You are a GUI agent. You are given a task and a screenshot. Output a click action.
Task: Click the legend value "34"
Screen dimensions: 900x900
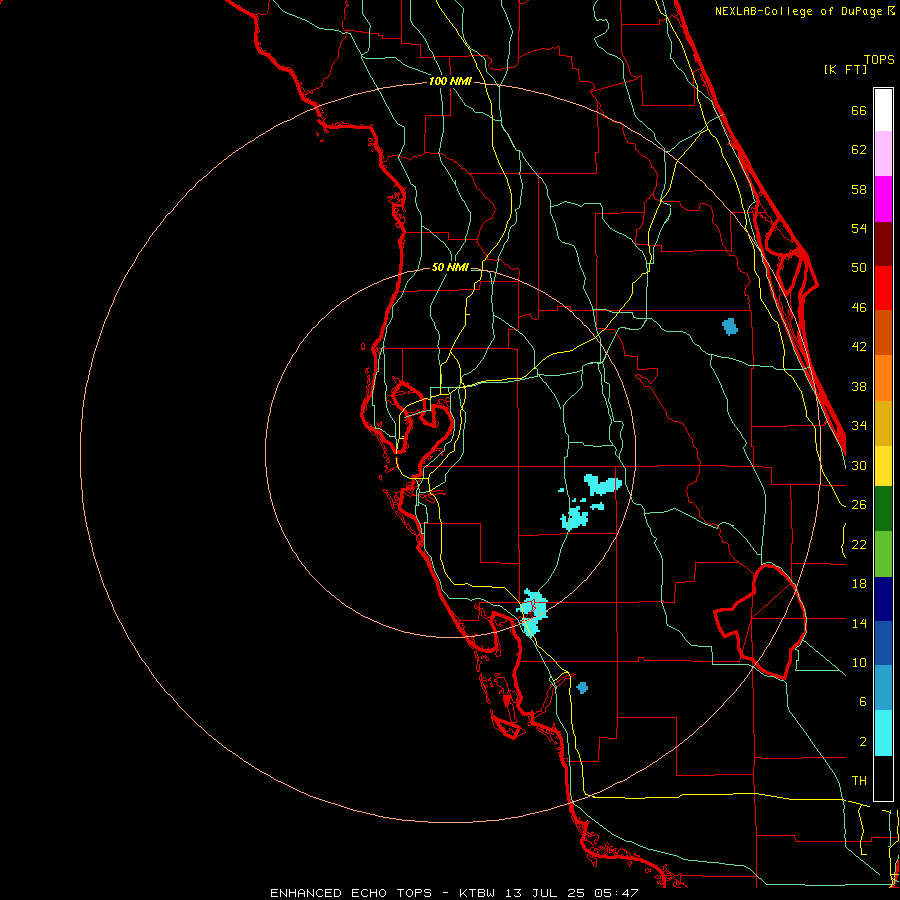click(x=859, y=426)
